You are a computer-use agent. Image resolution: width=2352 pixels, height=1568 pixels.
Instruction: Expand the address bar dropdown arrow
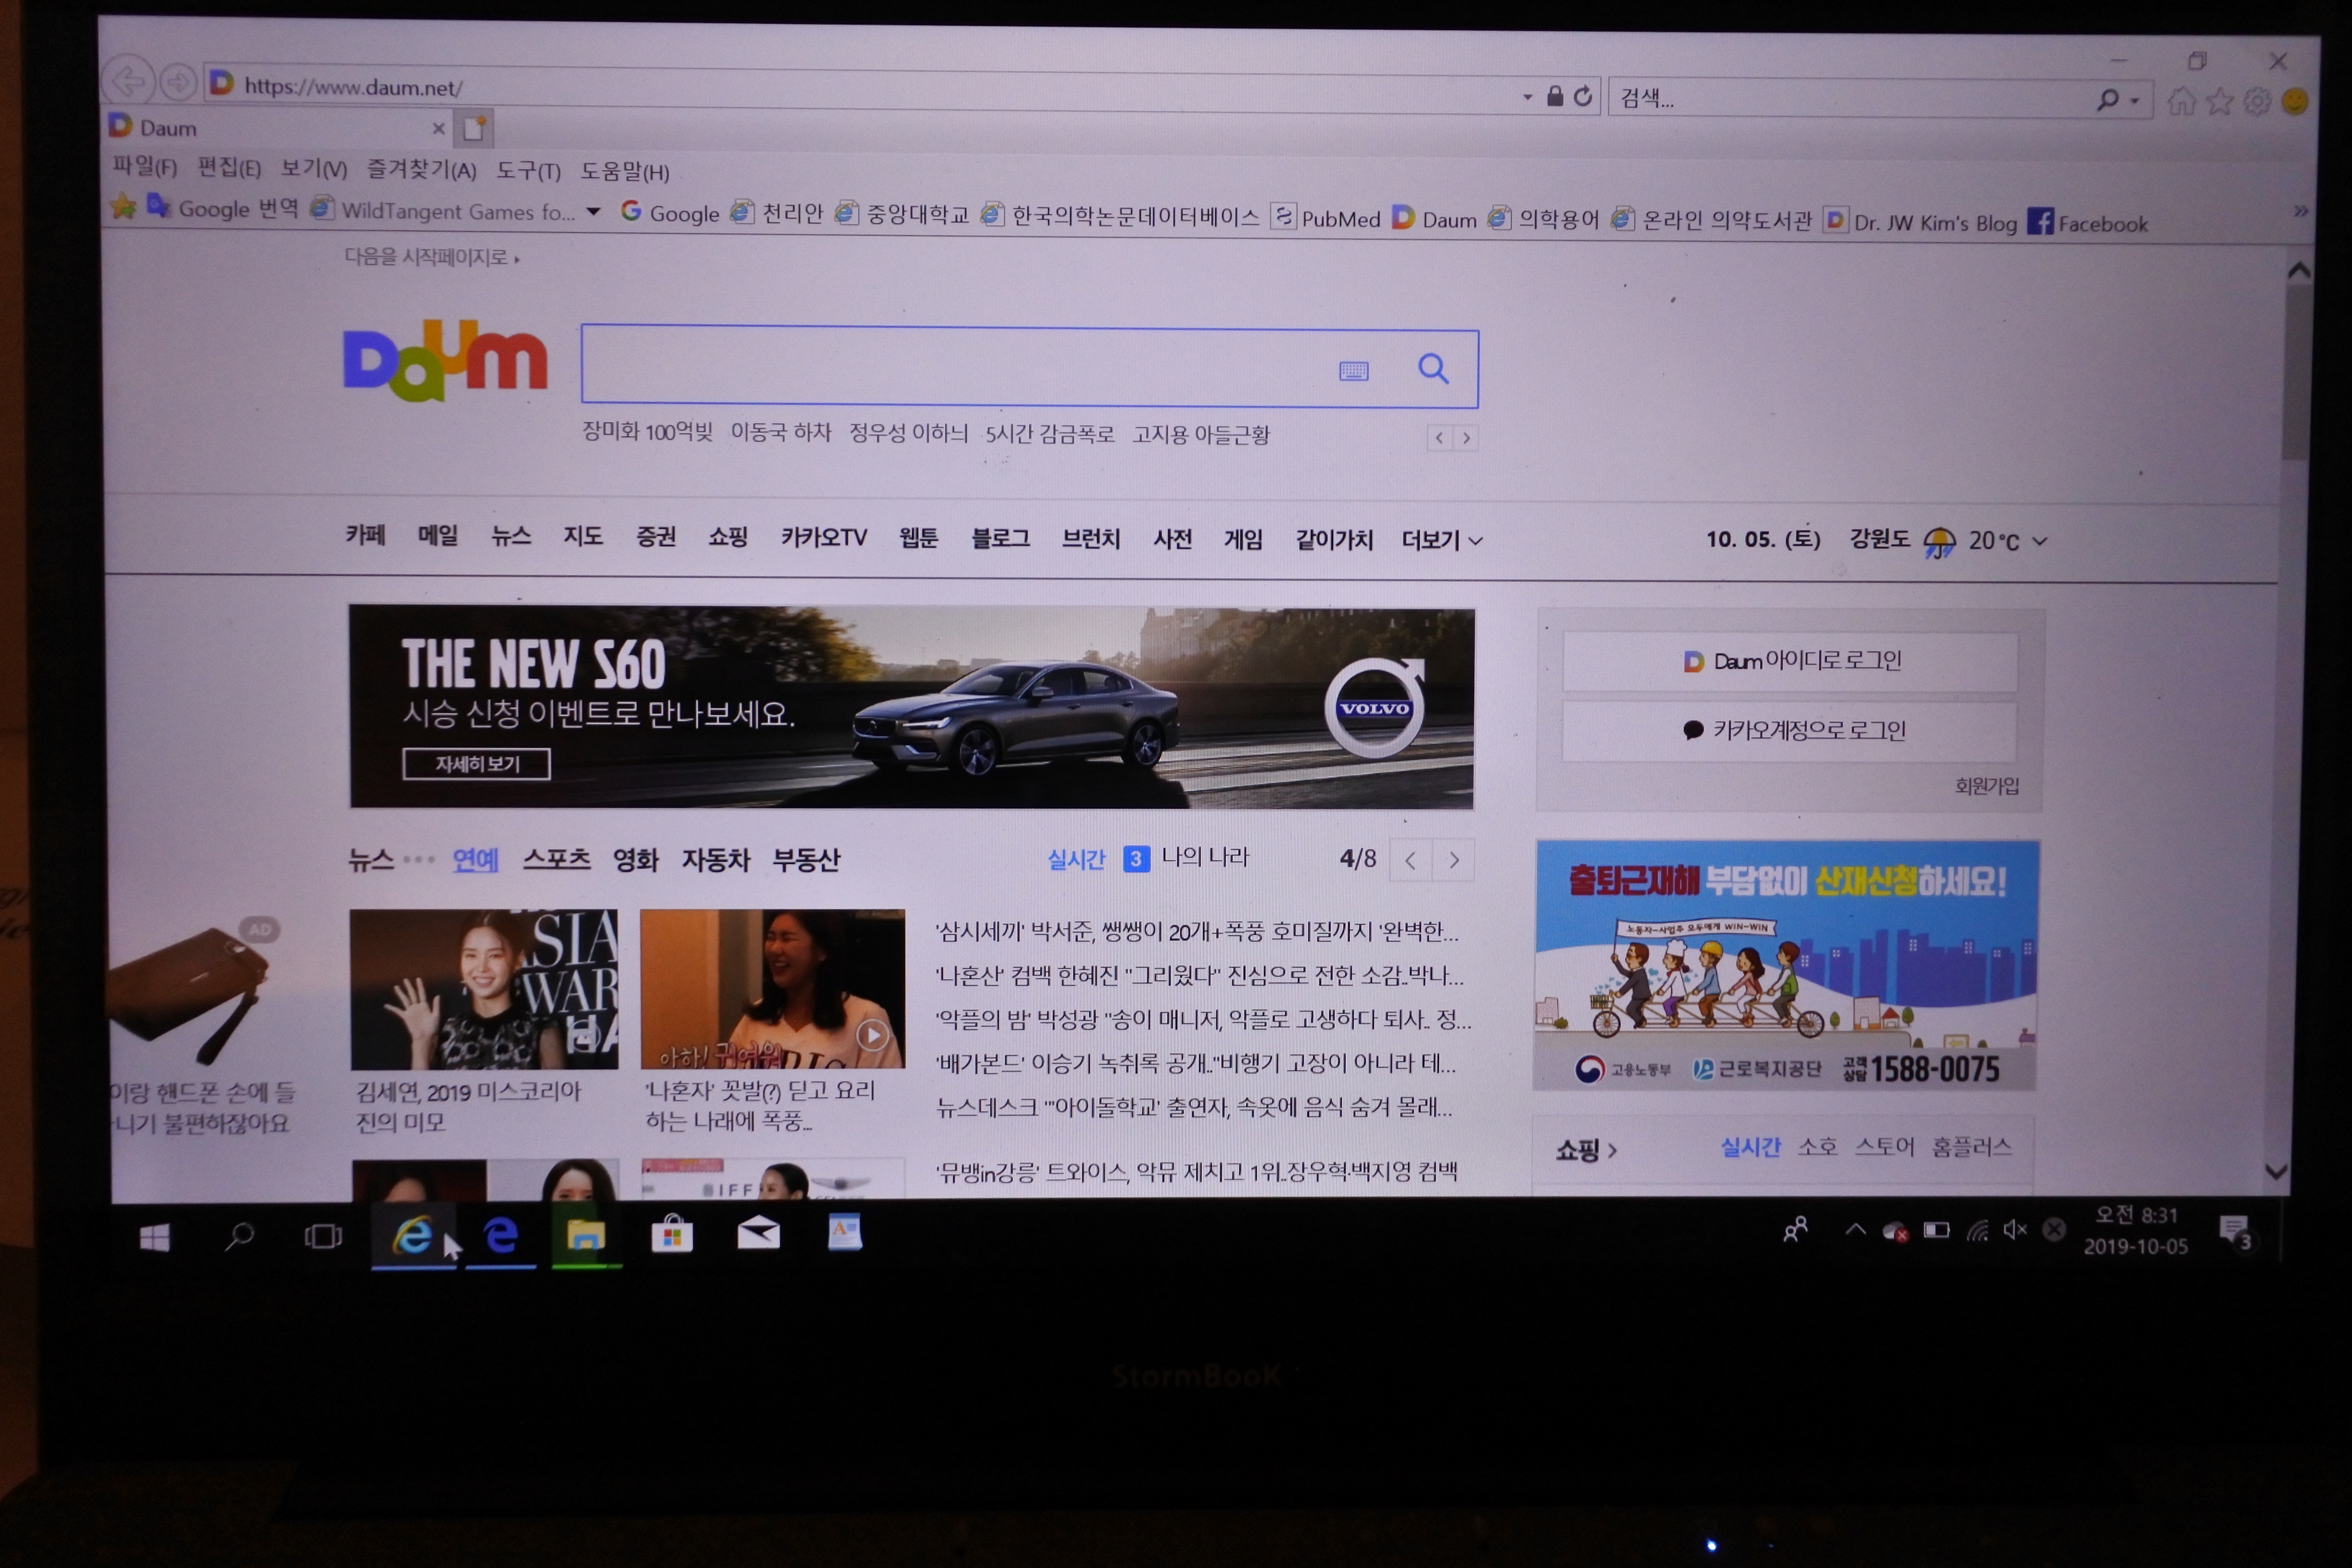[x=1527, y=96]
